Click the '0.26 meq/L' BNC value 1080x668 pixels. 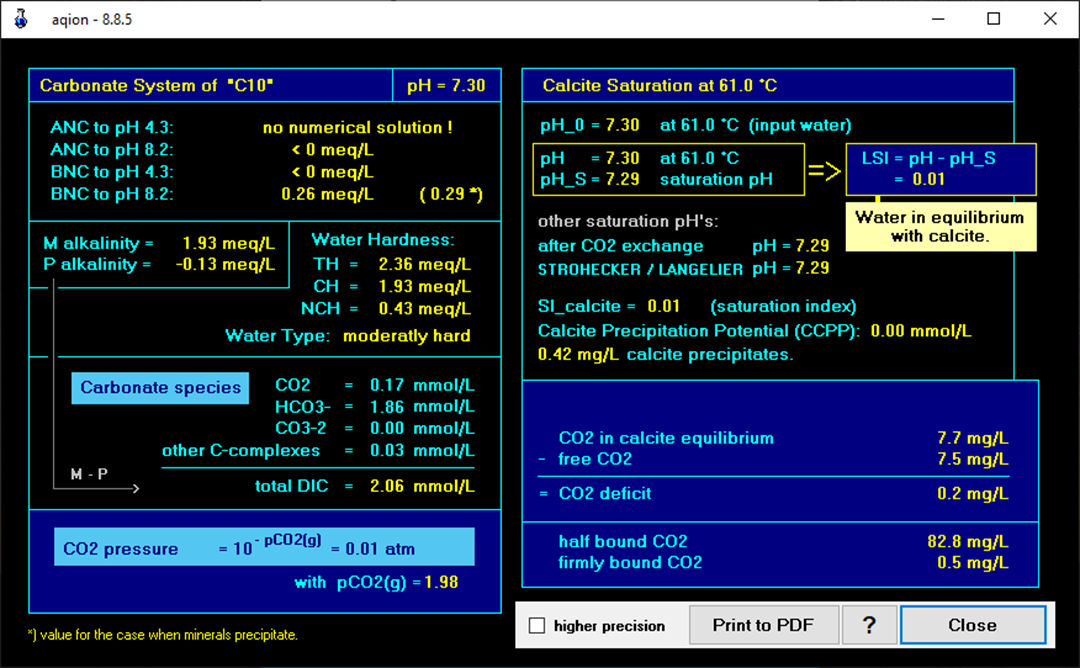[x=327, y=194]
